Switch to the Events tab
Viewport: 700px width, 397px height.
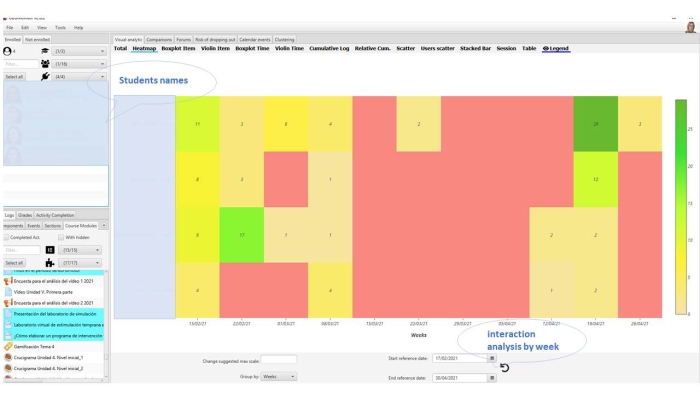pyautogui.click(x=33, y=226)
